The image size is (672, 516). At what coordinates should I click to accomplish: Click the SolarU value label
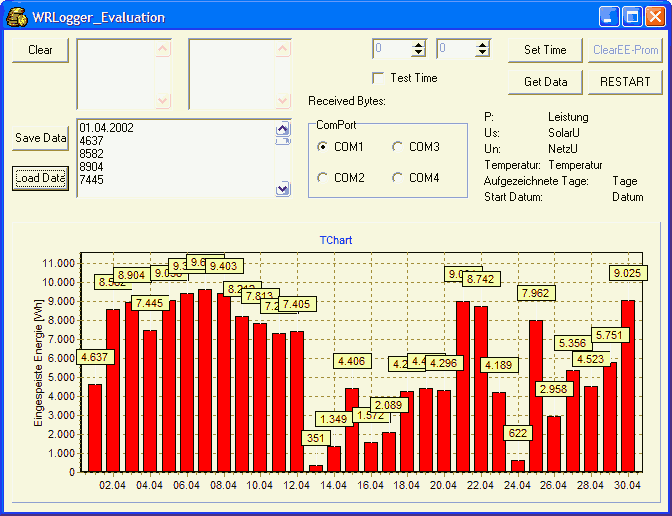point(564,133)
